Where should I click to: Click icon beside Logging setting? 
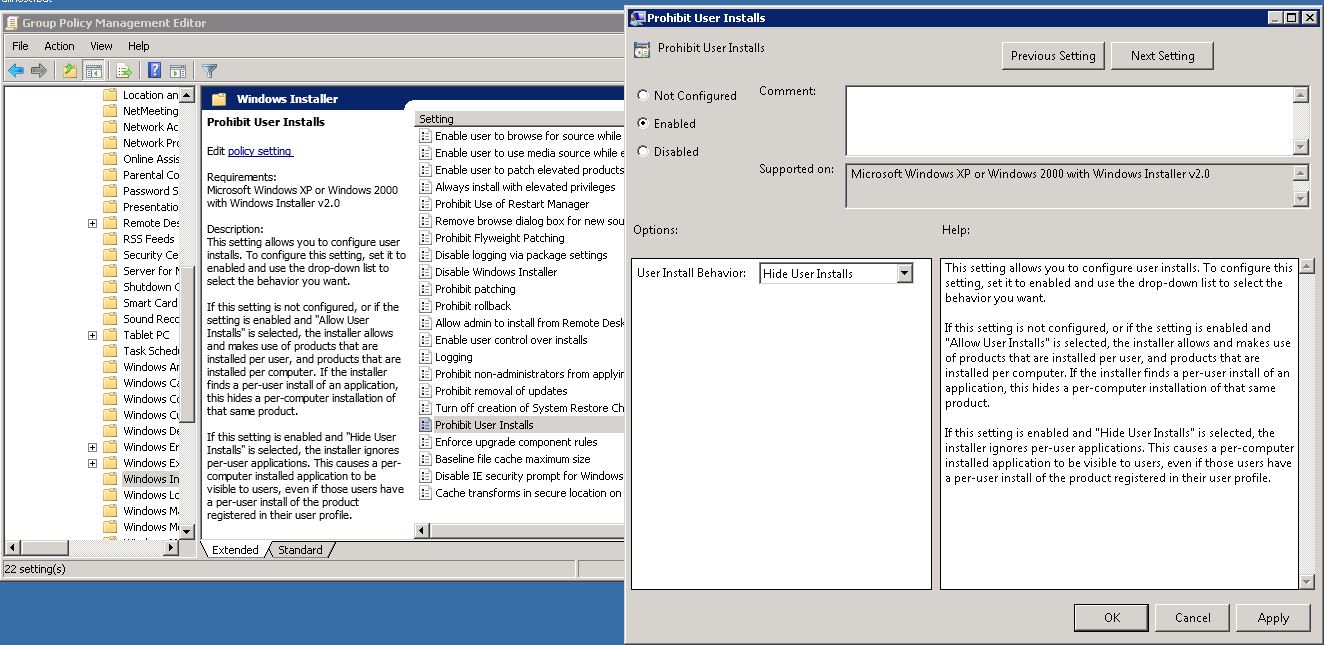pyautogui.click(x=426, y=357)
